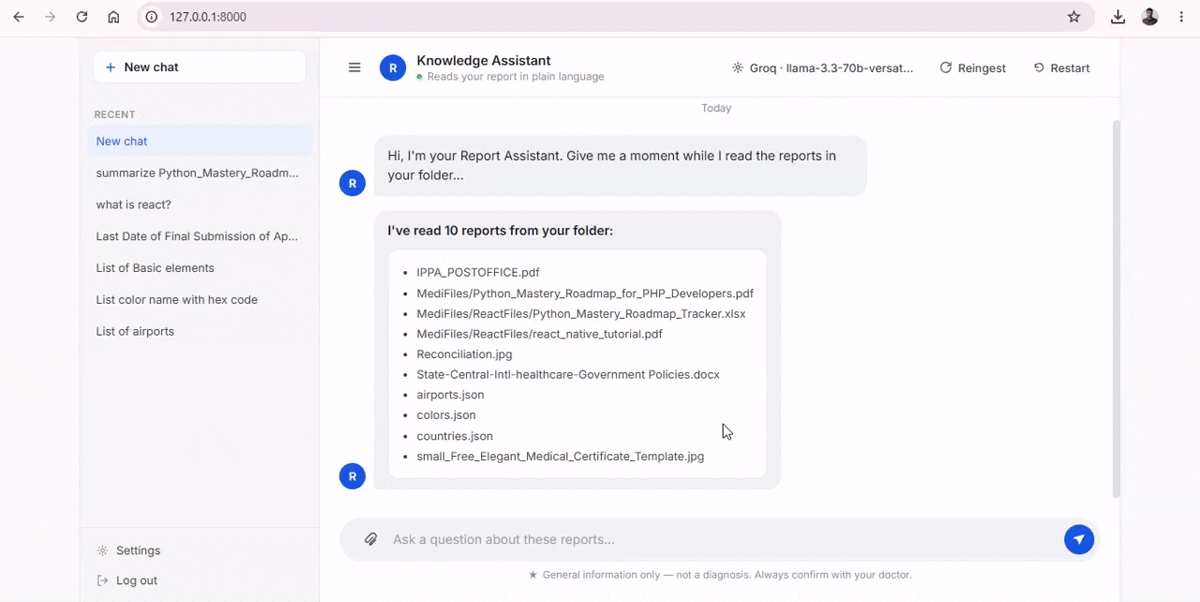
Task: Click the attach file paperclip icon
Action: click(x=371, y=539)
